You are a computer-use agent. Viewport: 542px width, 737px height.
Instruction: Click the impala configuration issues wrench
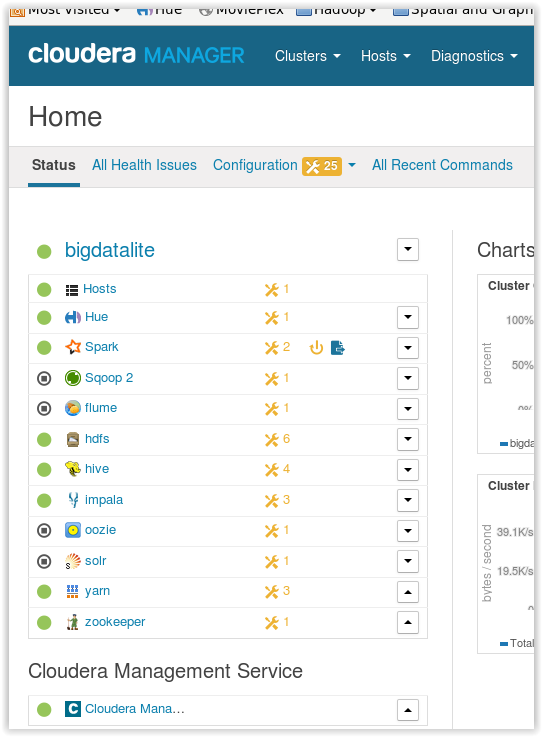point(272,501)
